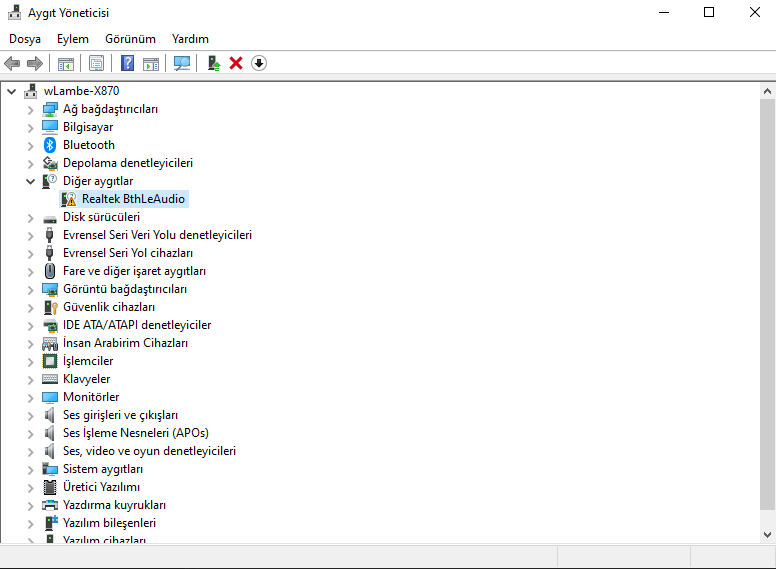Viewport: 776px width, 569px height.
Task: Select the Sistem aygıtları label
Action: click(x=103, y=469)
